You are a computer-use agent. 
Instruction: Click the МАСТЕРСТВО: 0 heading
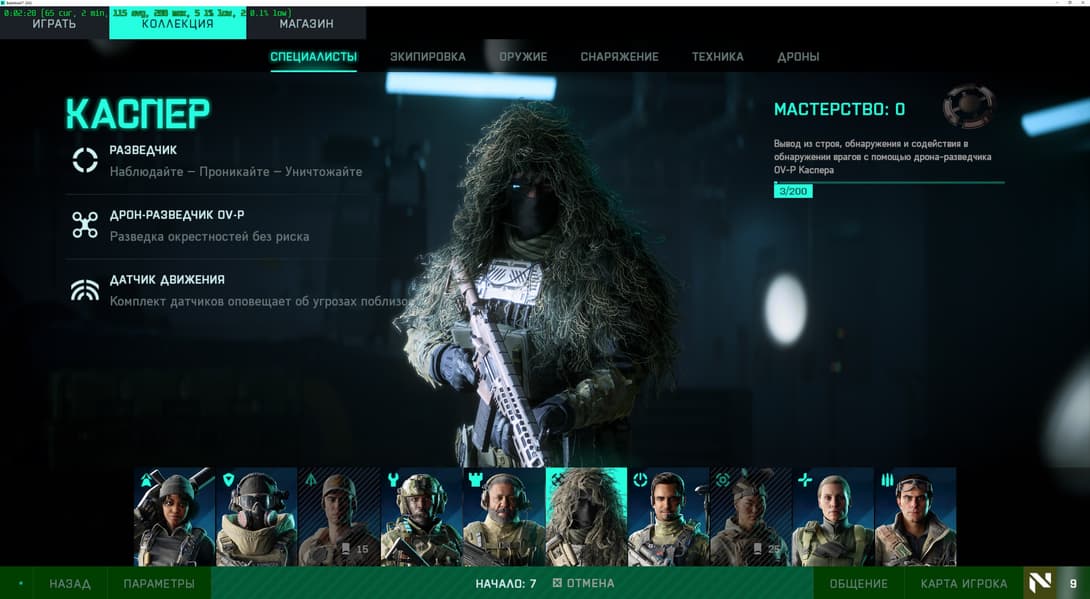840,109
